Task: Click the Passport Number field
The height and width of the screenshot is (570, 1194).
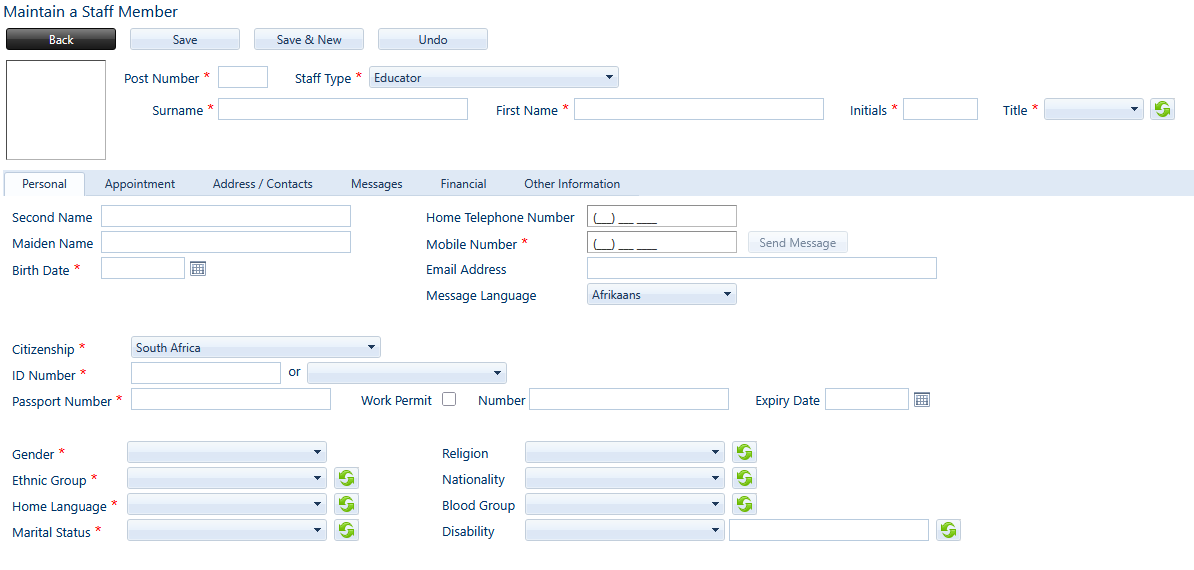Action: (231, 399)
